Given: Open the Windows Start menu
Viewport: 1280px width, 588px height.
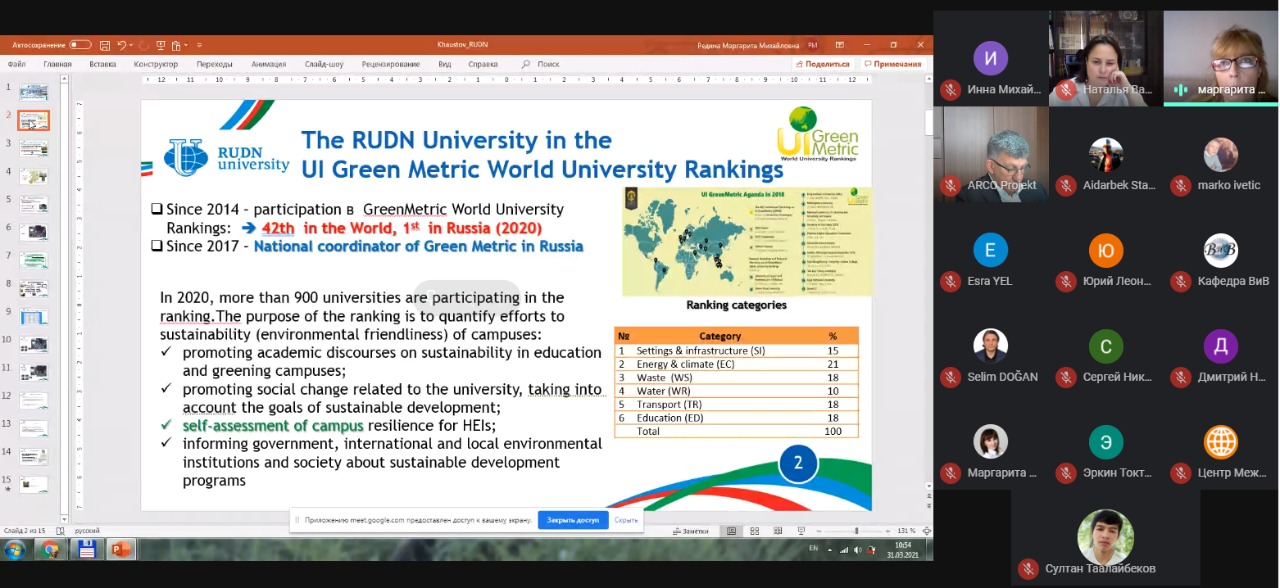Looking at the screenshot, I should coord(14,549).
